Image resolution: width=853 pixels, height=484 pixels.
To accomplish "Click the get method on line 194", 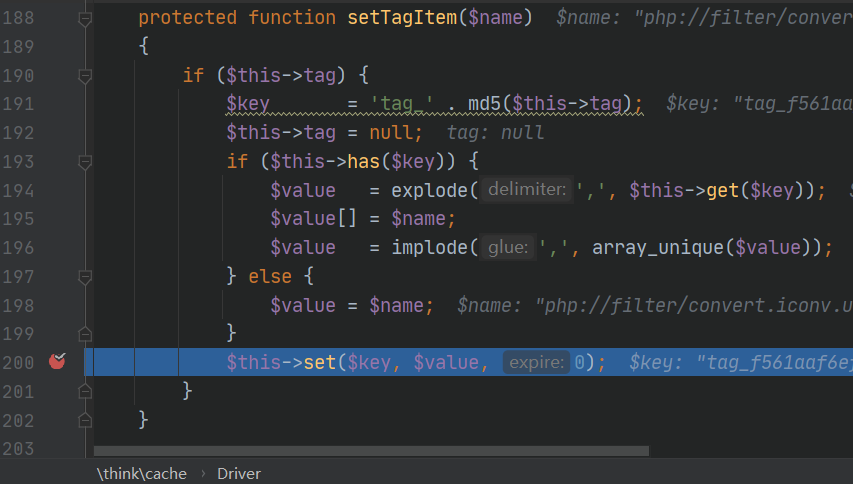I will click(x=722, y=190).
